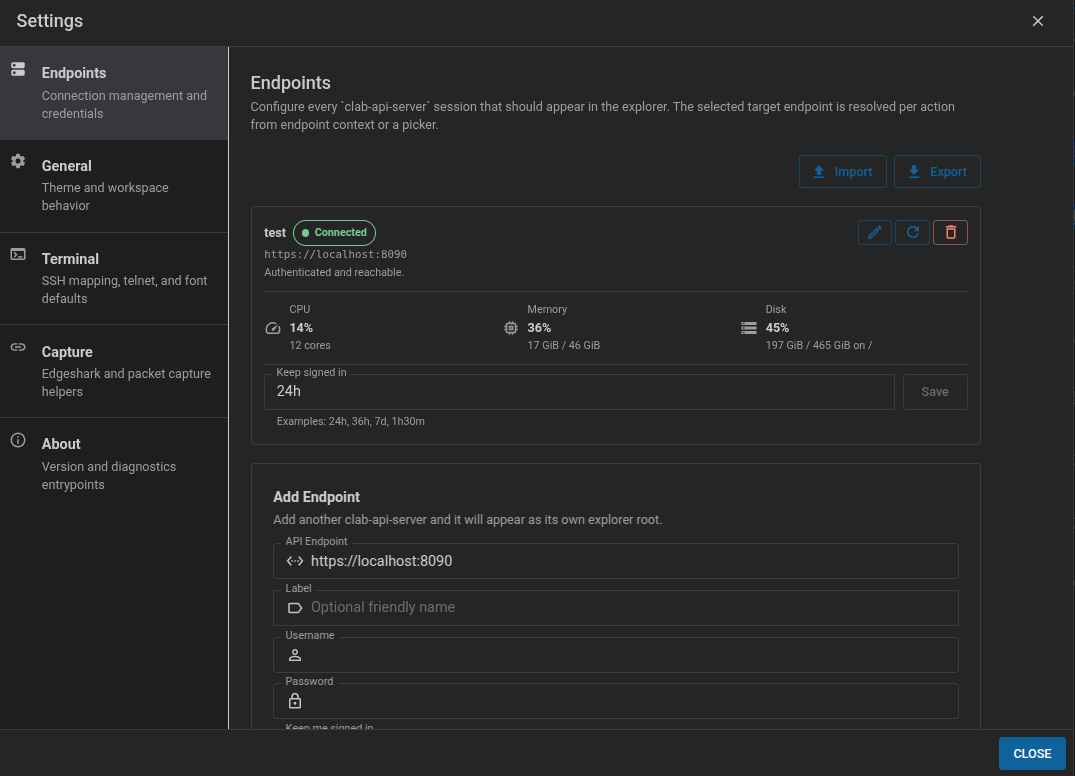Switch to the Capture settings section
The image size is (1075, 776).
coord(114,371)
